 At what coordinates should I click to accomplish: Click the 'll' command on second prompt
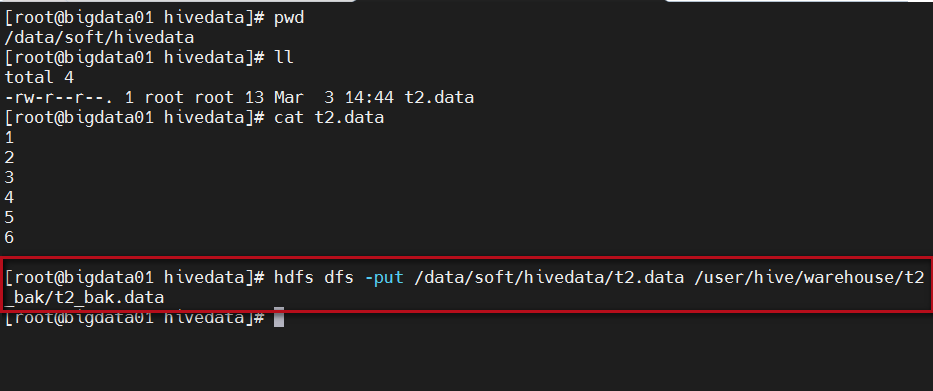pos(284,58)
